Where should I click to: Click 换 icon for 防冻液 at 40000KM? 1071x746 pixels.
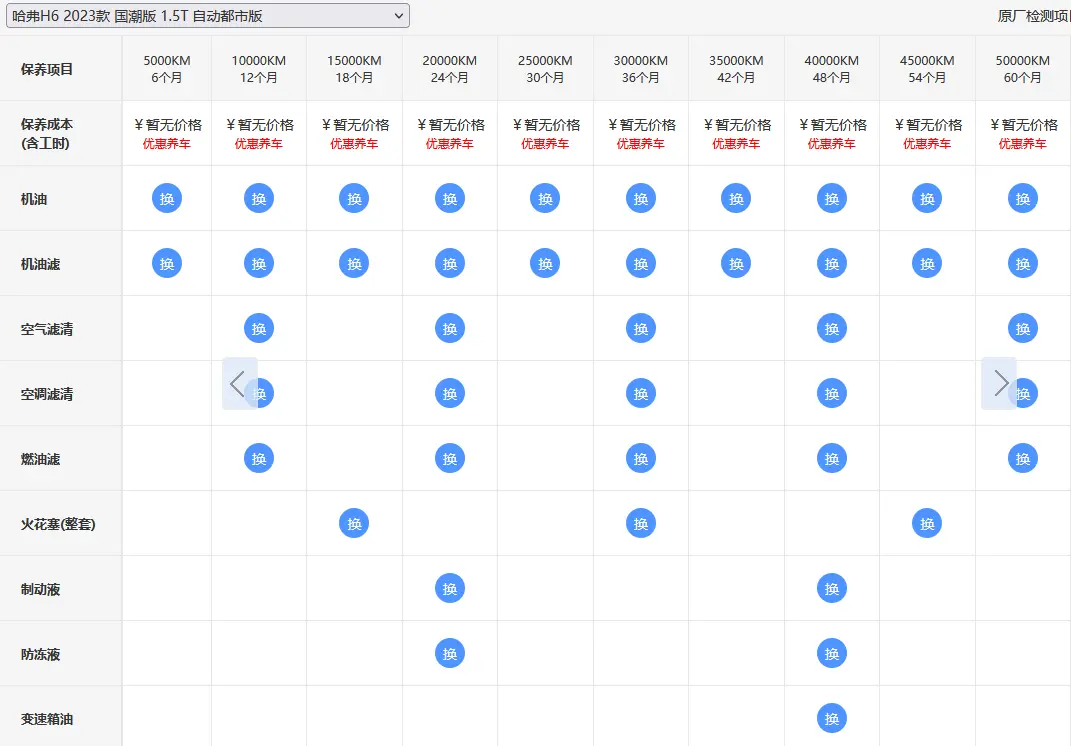(832, 653)
